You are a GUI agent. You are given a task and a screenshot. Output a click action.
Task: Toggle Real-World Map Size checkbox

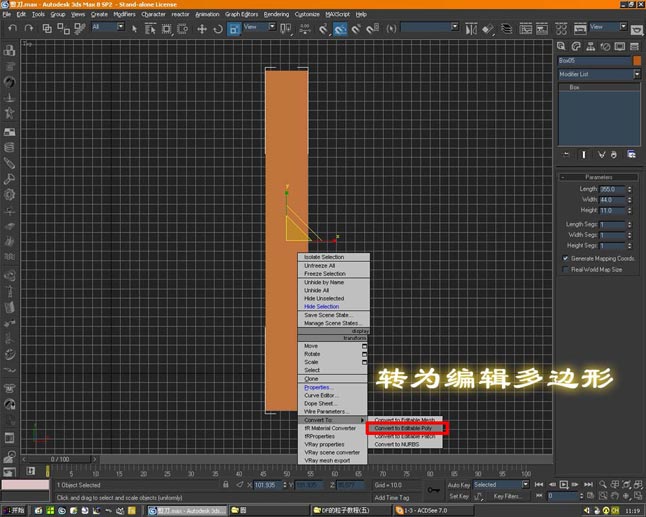coord(566,269)
